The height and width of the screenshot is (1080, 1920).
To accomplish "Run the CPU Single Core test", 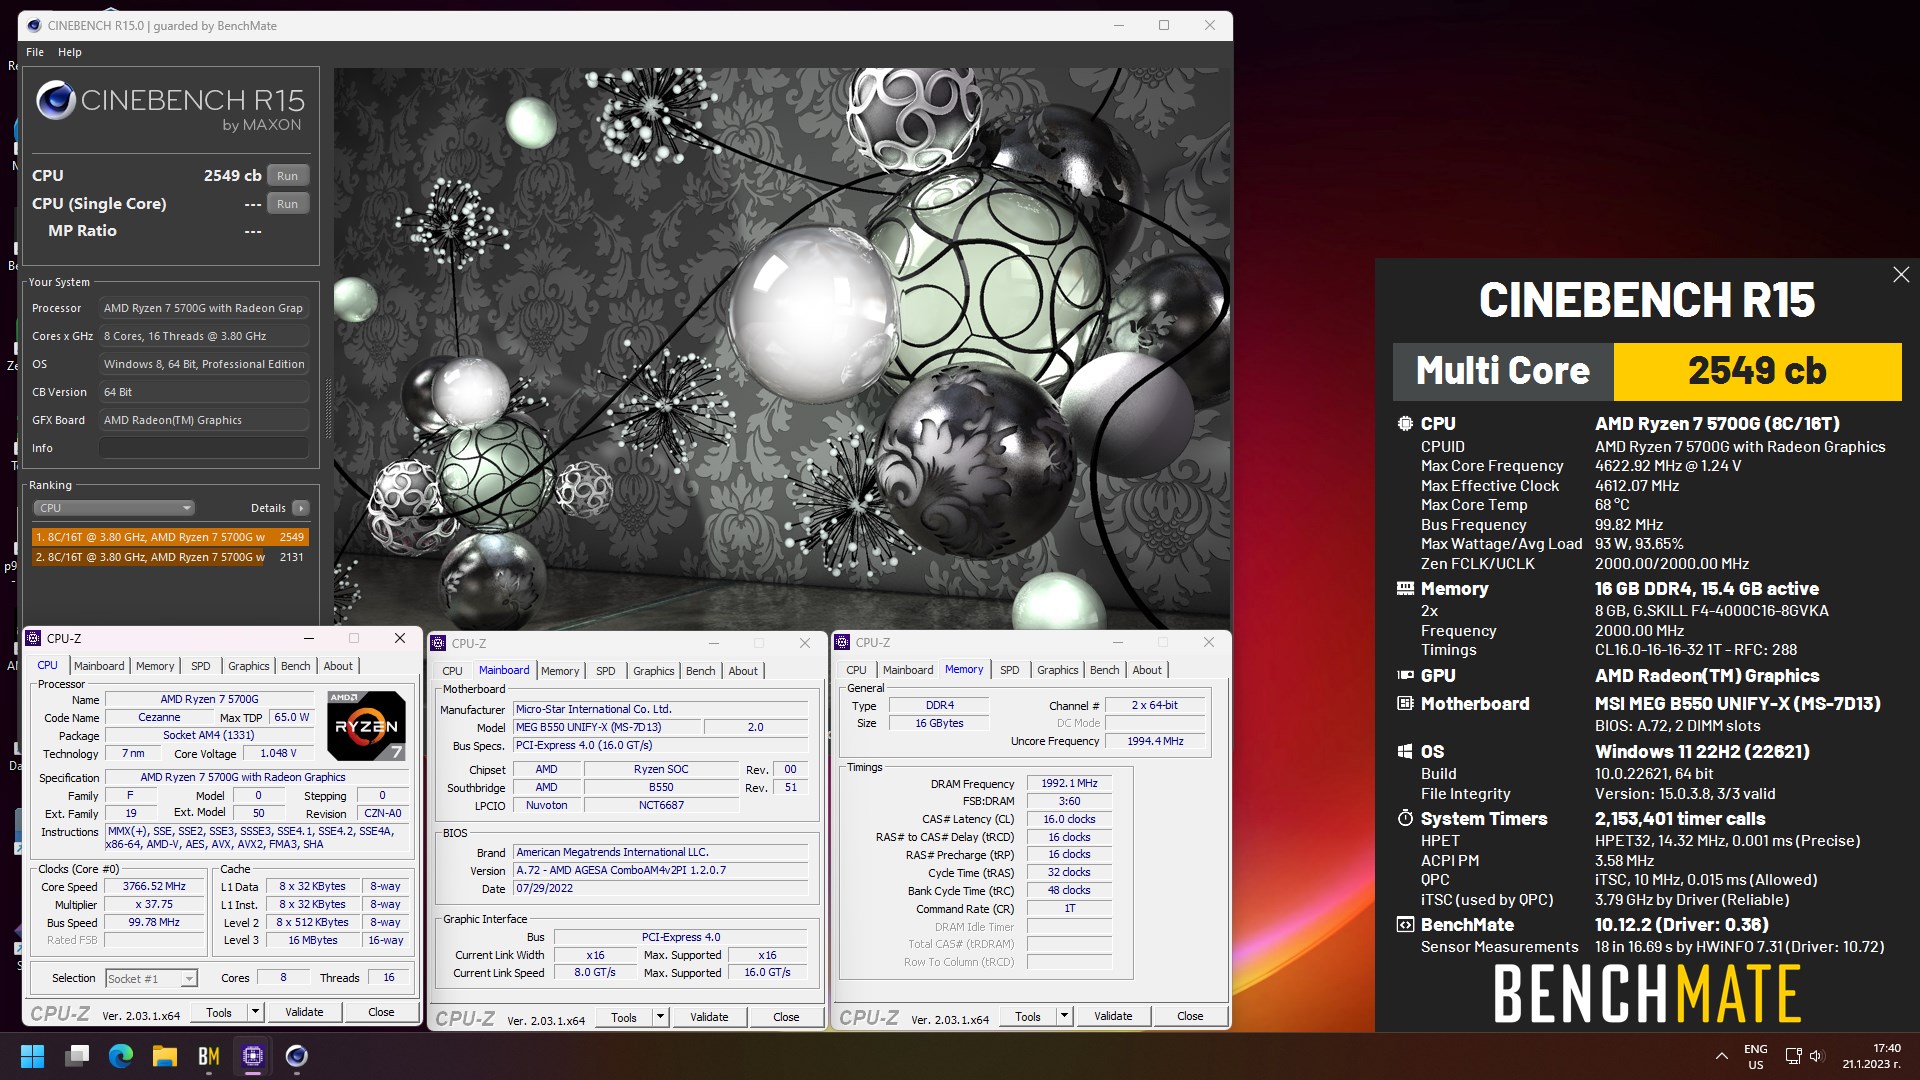I will coord(288,204).
